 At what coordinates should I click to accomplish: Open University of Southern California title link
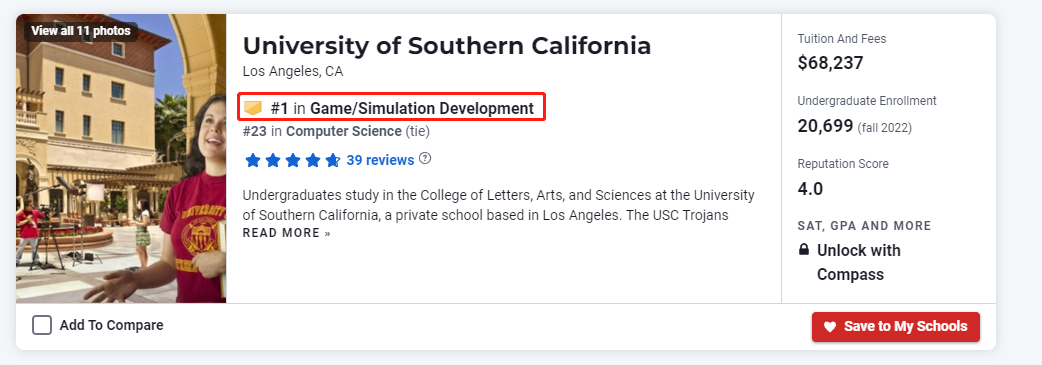tap(447, 46)
